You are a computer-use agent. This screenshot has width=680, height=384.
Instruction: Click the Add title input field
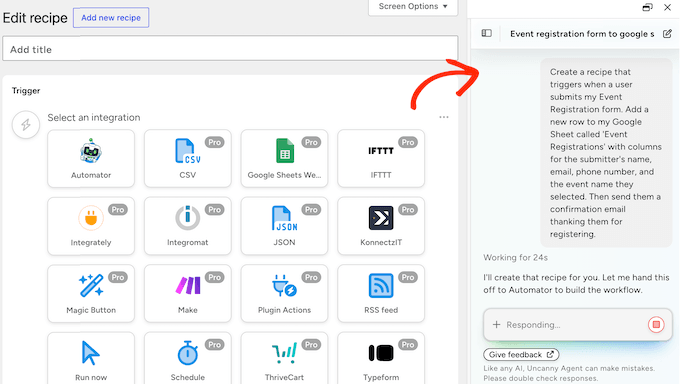pyautogui.click(x=230, y=49)
